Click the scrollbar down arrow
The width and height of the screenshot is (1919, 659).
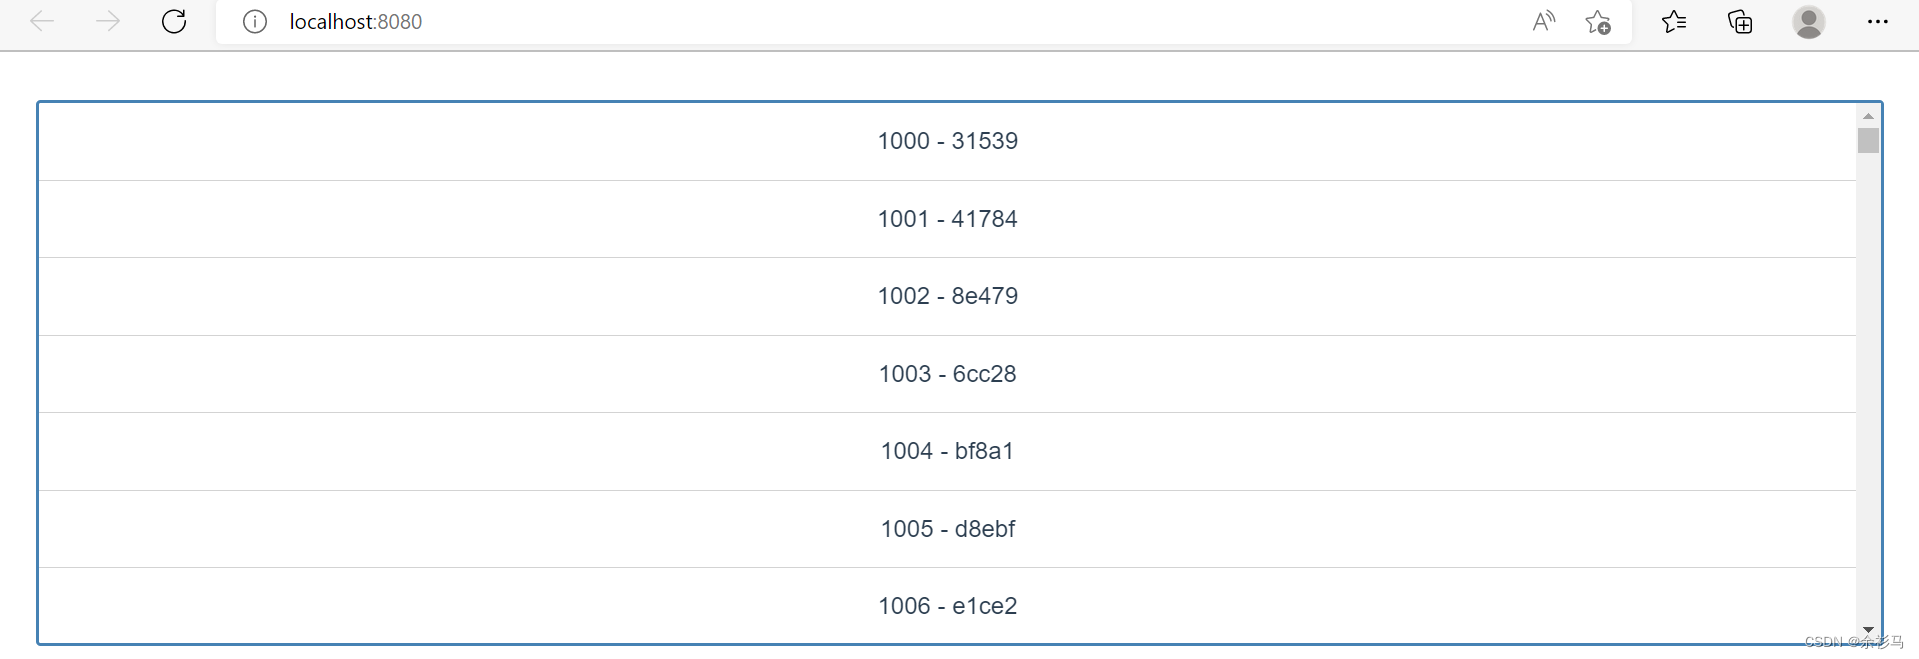(1868, 630)
